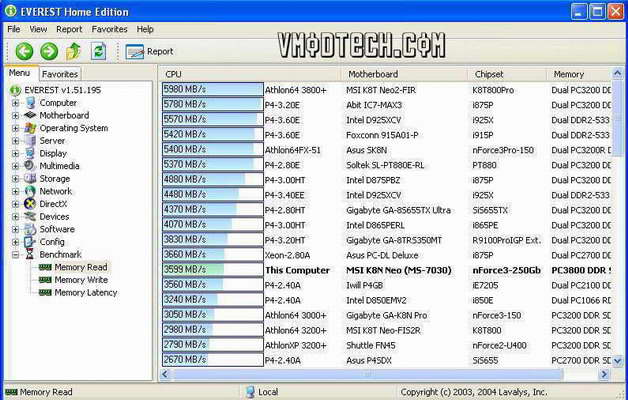
Task: Click the Display monitor icon
Action: [30, 153]
